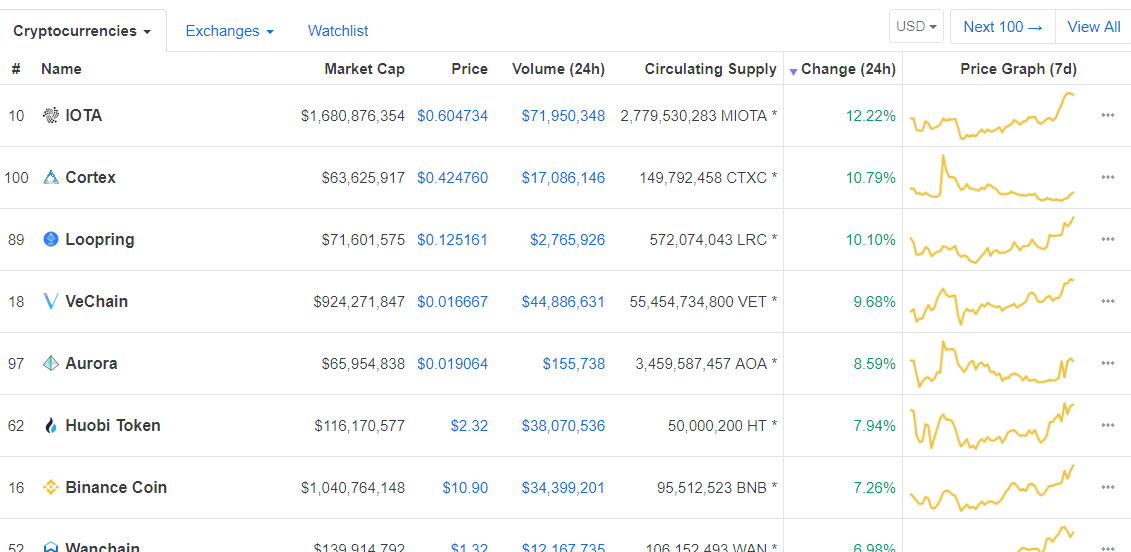Sort table by Volume (24h) column
The image size is (1131, 552).
click(558, 69)
